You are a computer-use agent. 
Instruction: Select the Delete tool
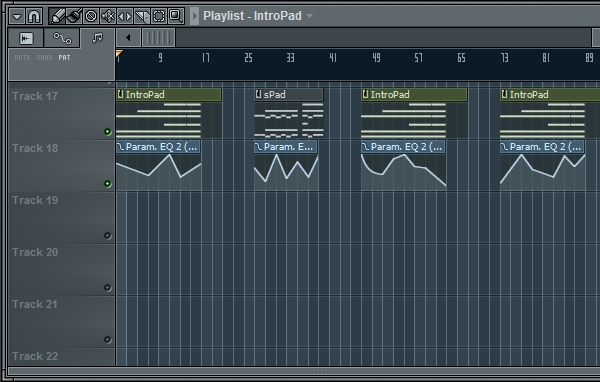(91, 16)
